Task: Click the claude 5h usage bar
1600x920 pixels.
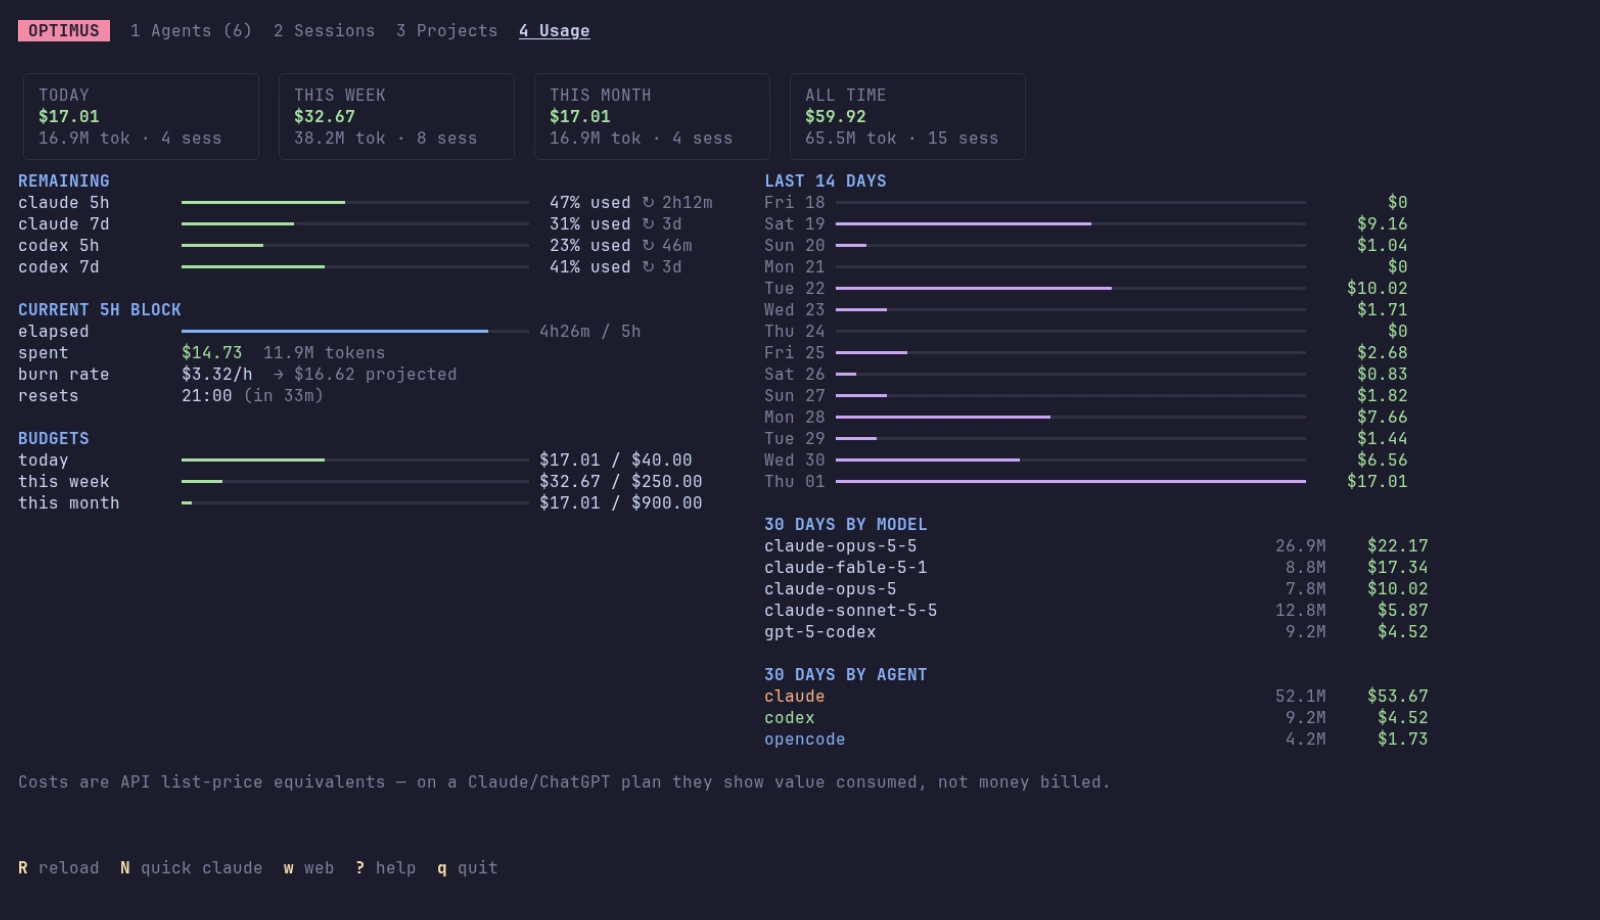Action: tap(355, 203)
